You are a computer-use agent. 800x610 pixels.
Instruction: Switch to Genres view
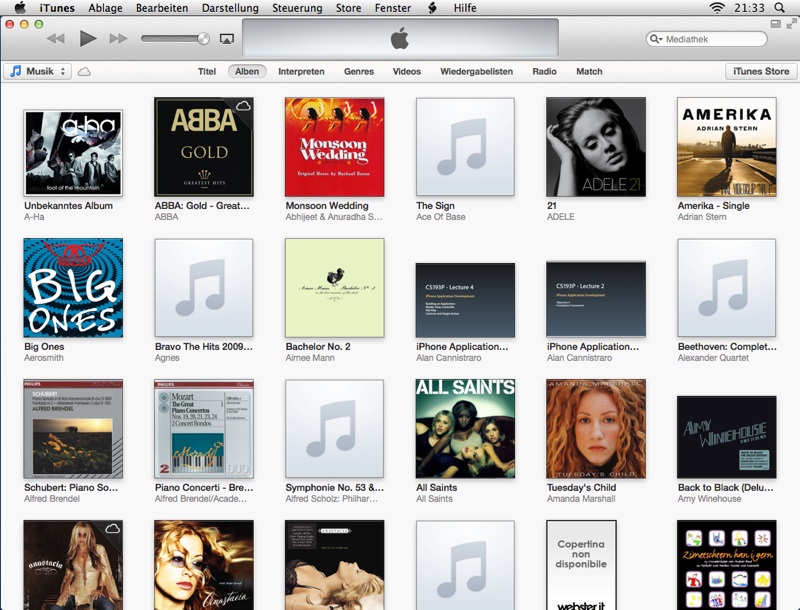pos(359,71)
